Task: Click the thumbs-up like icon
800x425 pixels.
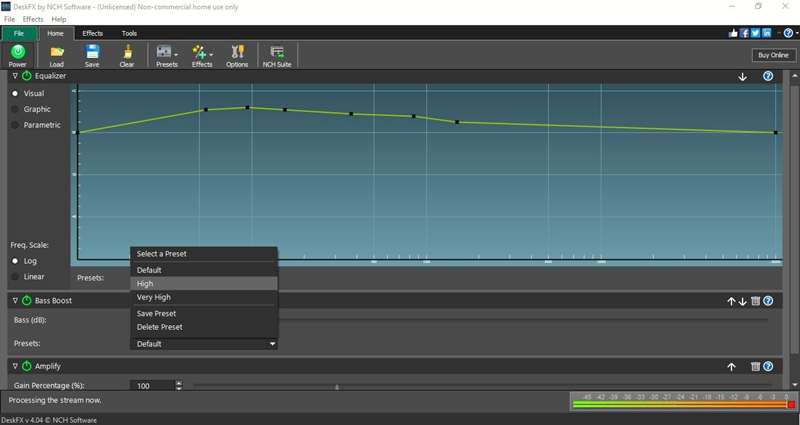Action: coord(733,33)
